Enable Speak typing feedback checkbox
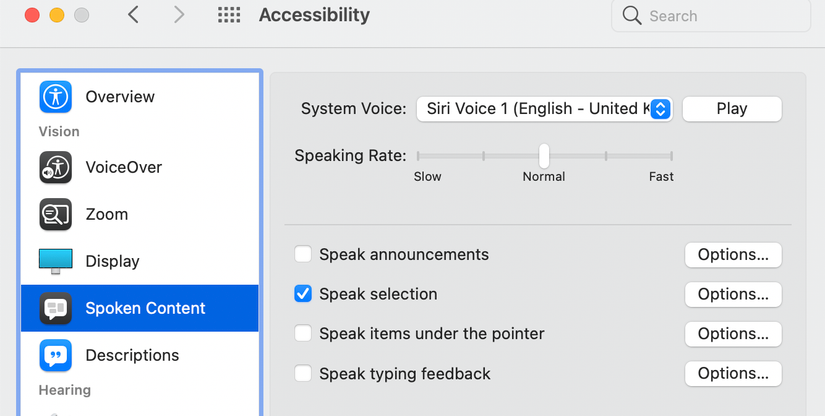 pyautogui.click(x=303, y=373)
